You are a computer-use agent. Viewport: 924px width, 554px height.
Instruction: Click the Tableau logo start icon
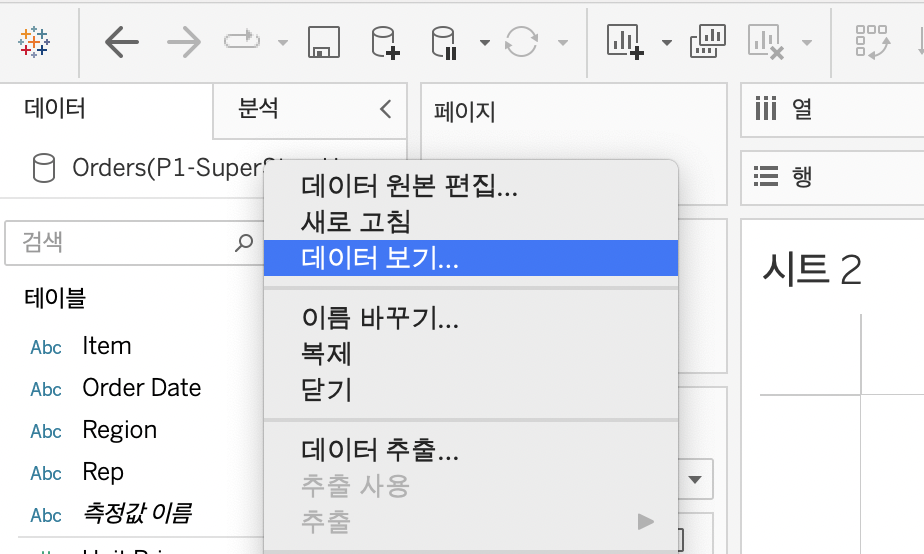pyautogui.click(x=34, y=42)
